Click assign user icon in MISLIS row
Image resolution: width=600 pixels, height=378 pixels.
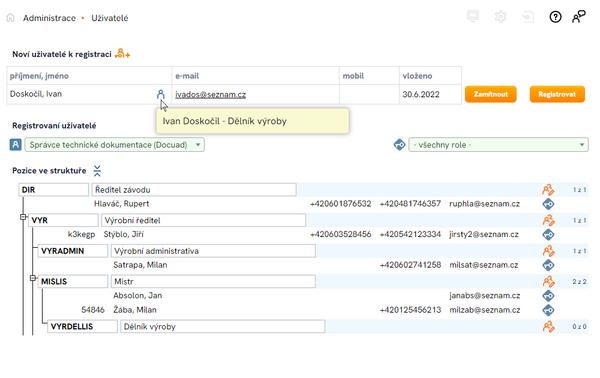[x=548, y=282]
